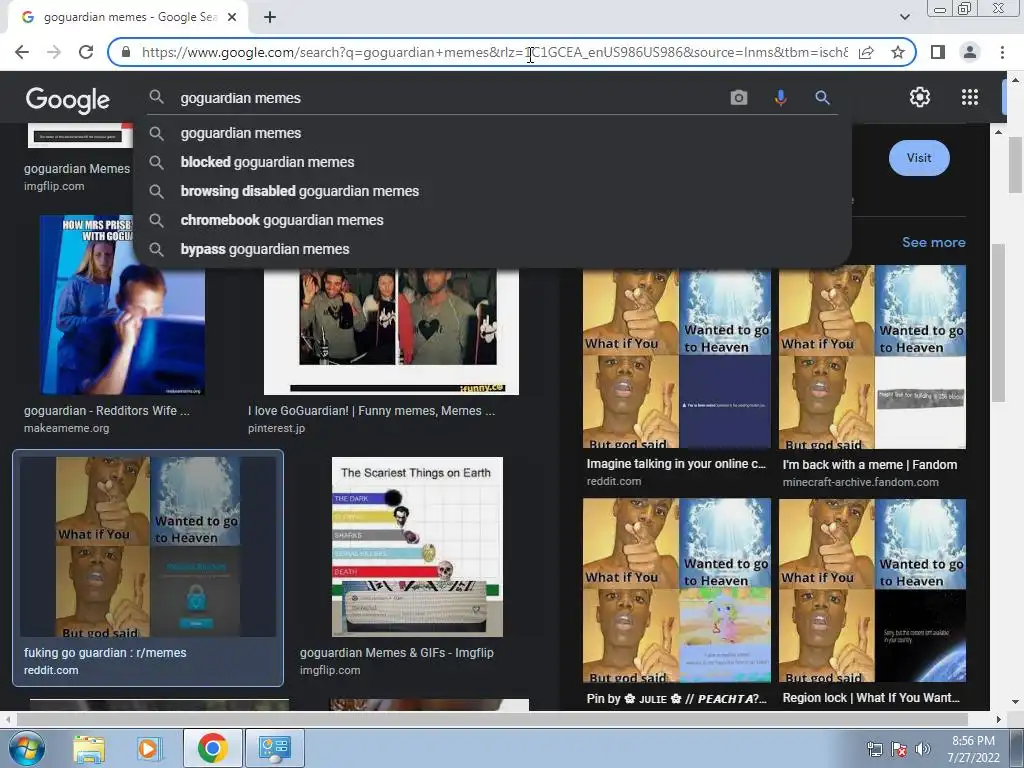Click the image side panel scrollbar thumb
The image size is (1024, 768).
[998, 323]
